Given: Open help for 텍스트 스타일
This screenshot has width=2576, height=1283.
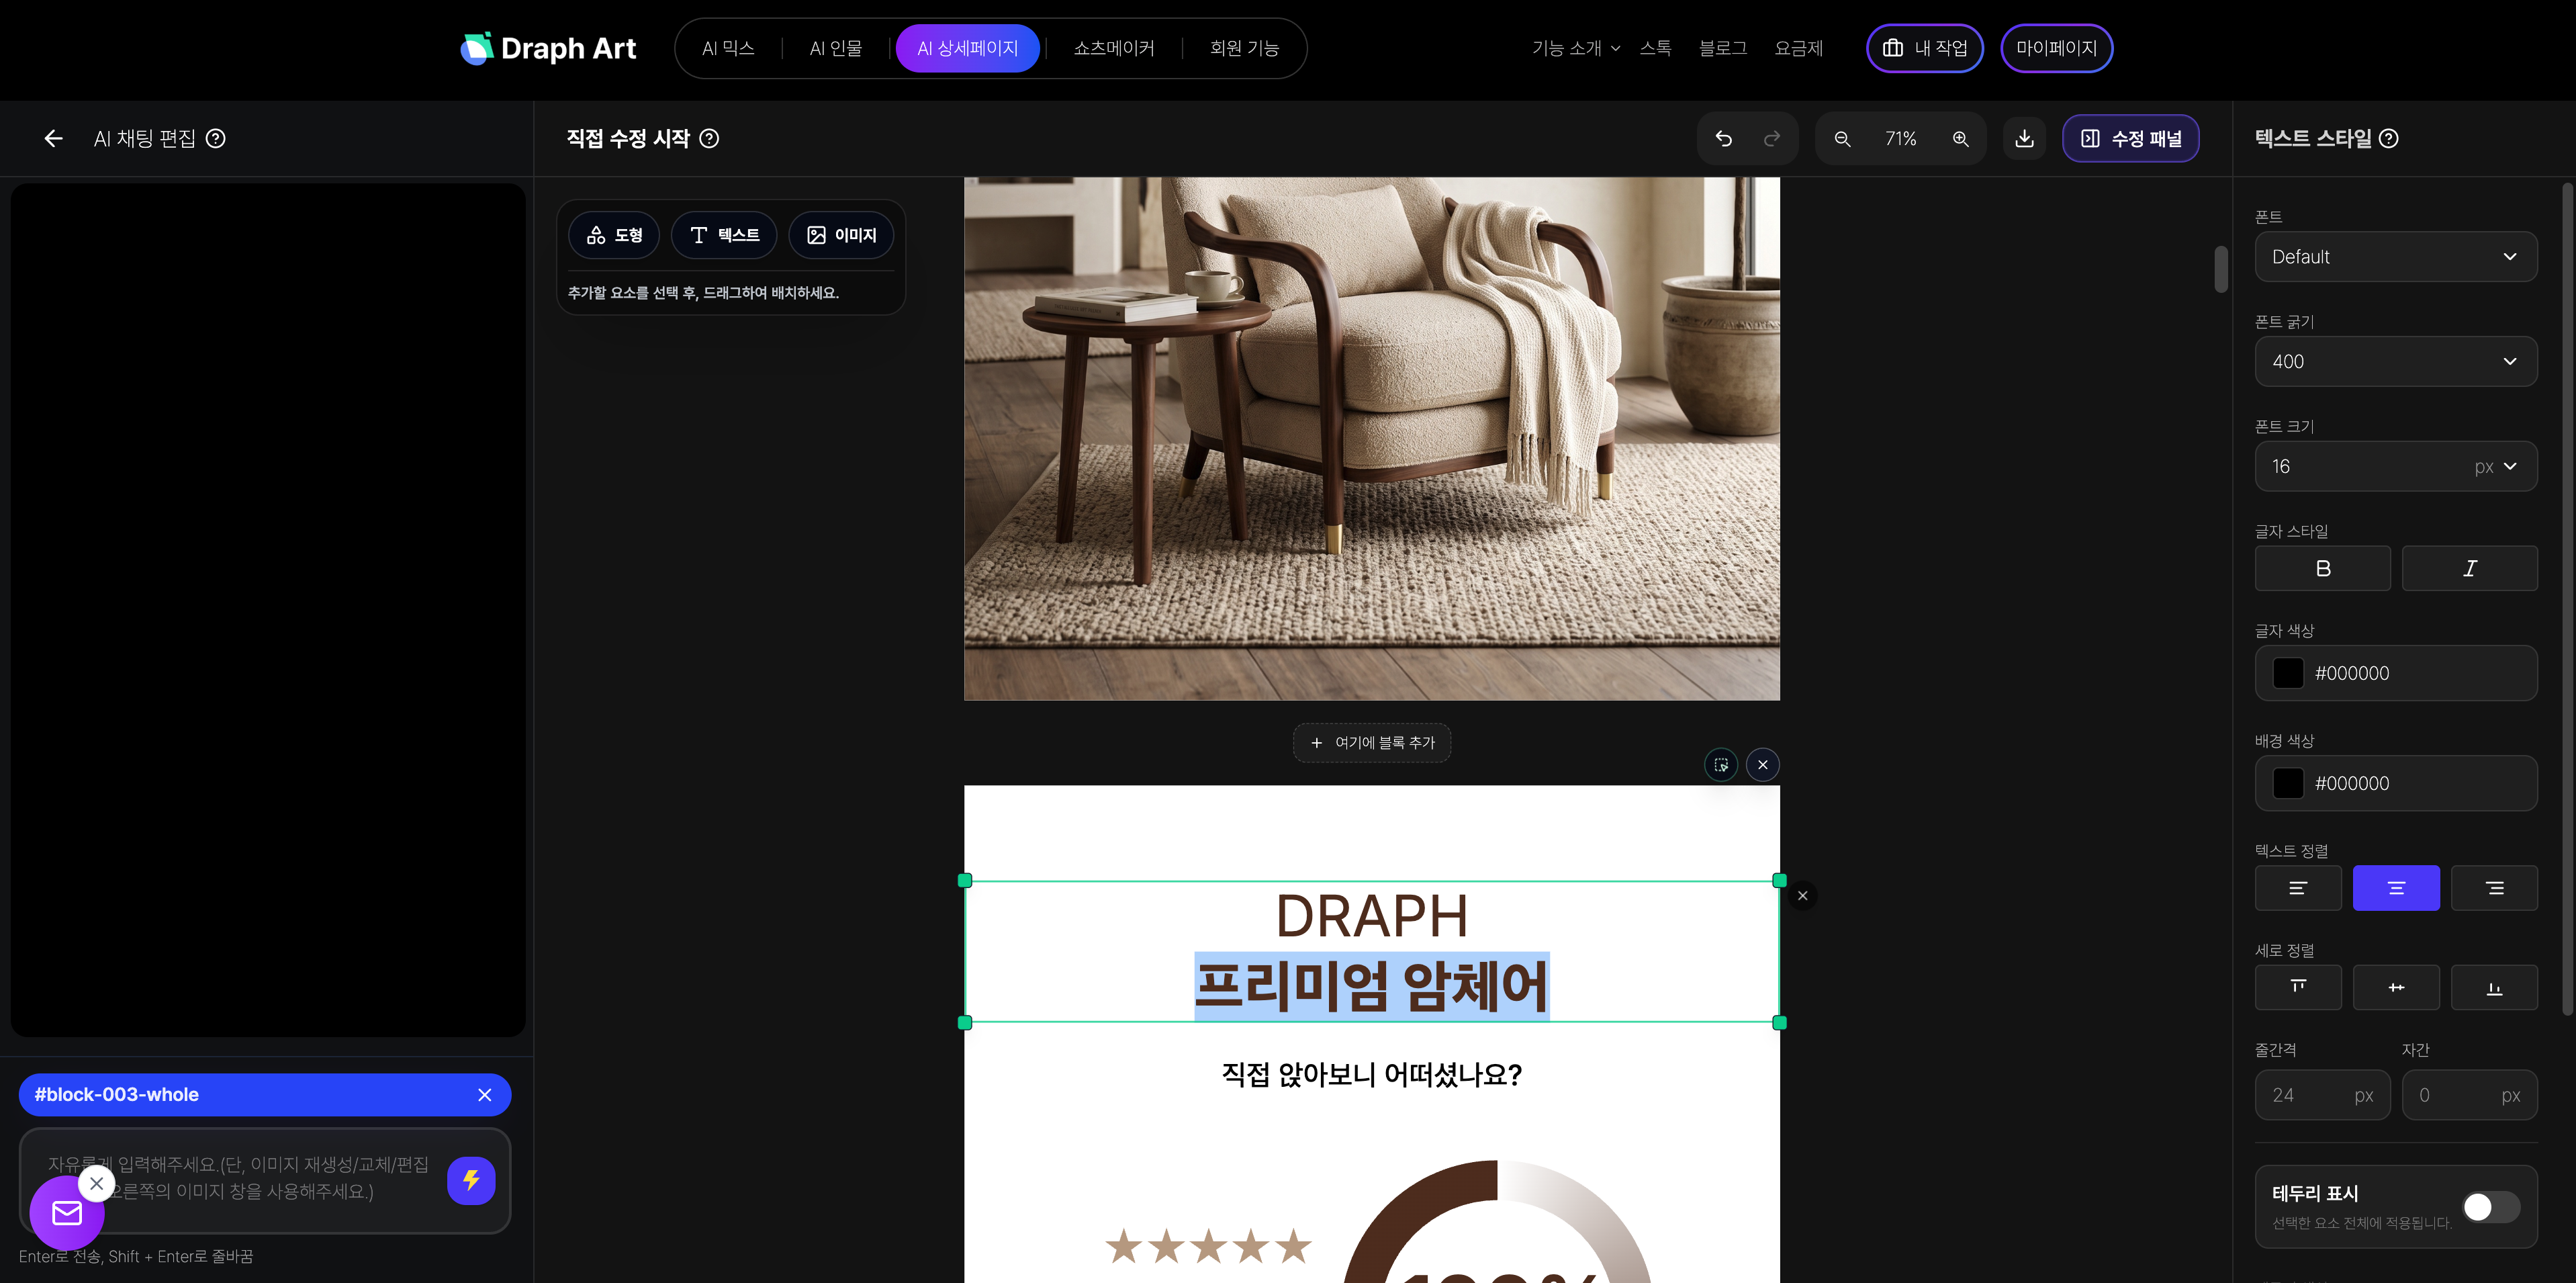Looking at the screenshot, I should pos(2389,139).
